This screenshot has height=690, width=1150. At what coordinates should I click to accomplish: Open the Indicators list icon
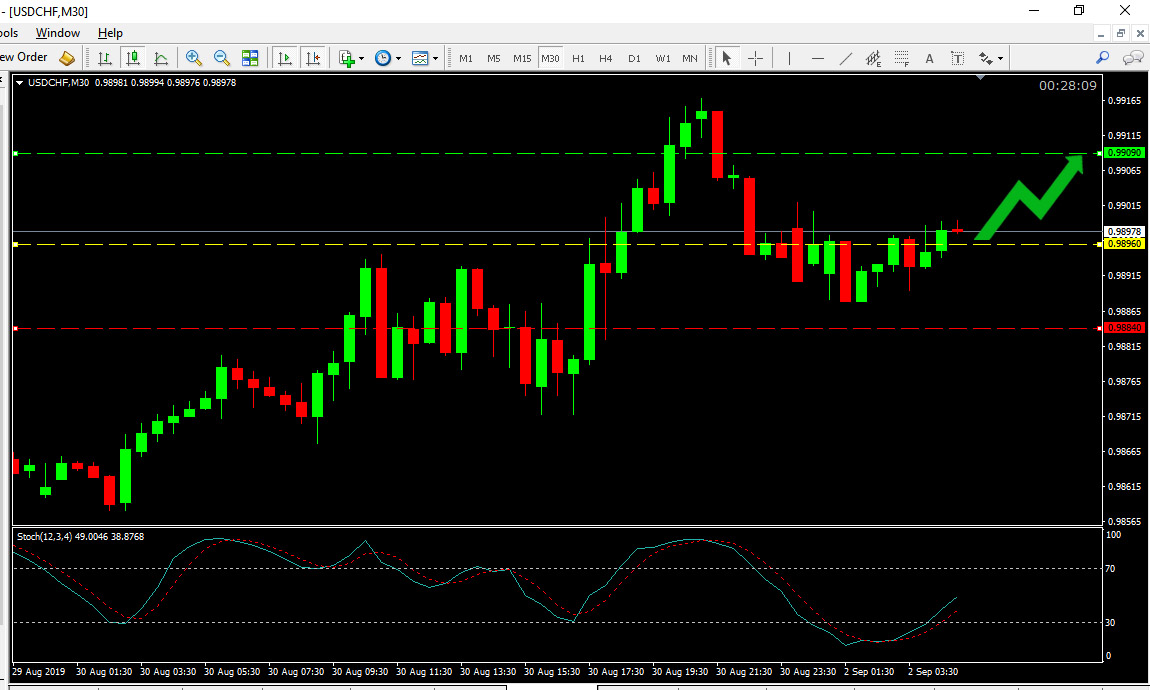pyautogui.click(x=347, y=58)
